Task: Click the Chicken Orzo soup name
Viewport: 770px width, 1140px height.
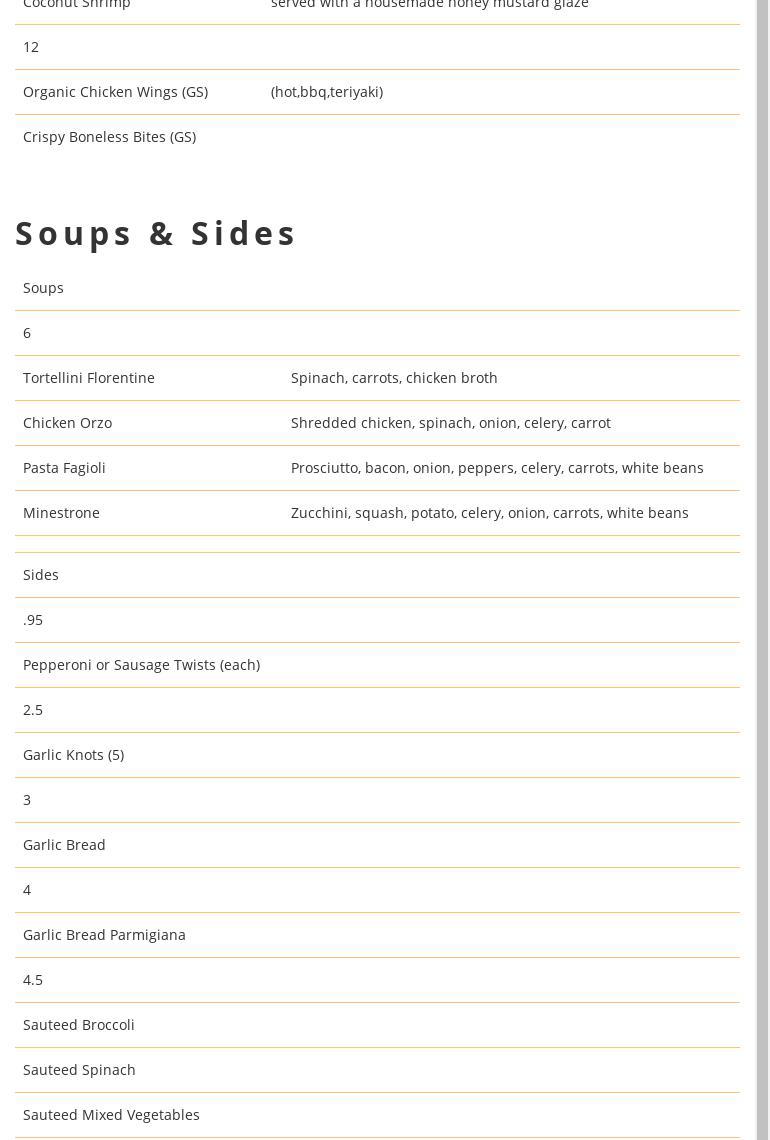Action: 67,423
